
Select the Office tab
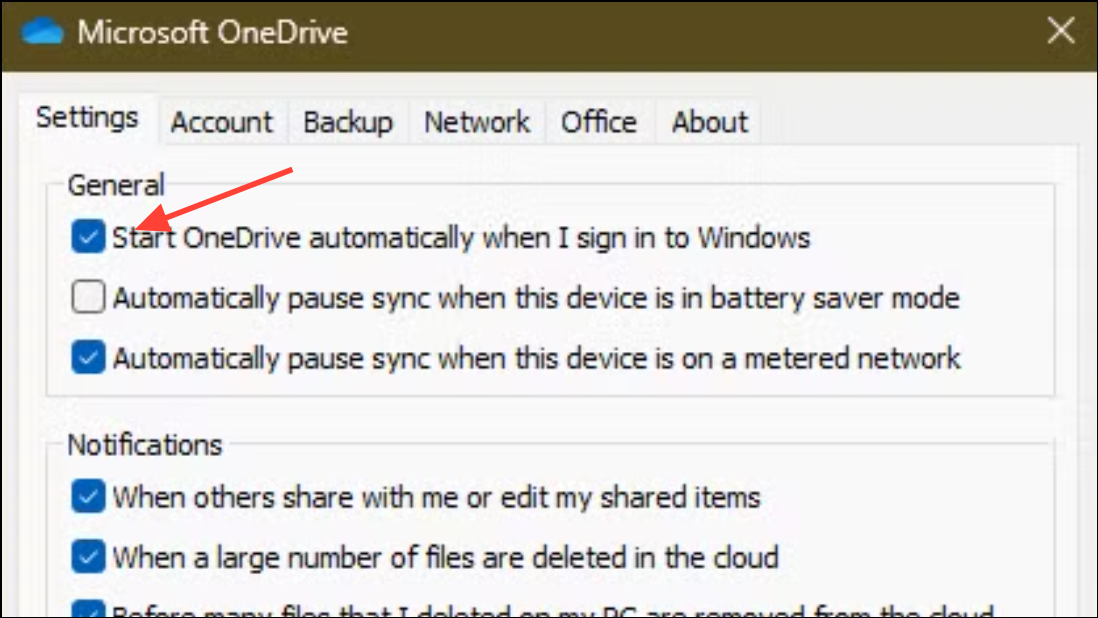(598, 122)
